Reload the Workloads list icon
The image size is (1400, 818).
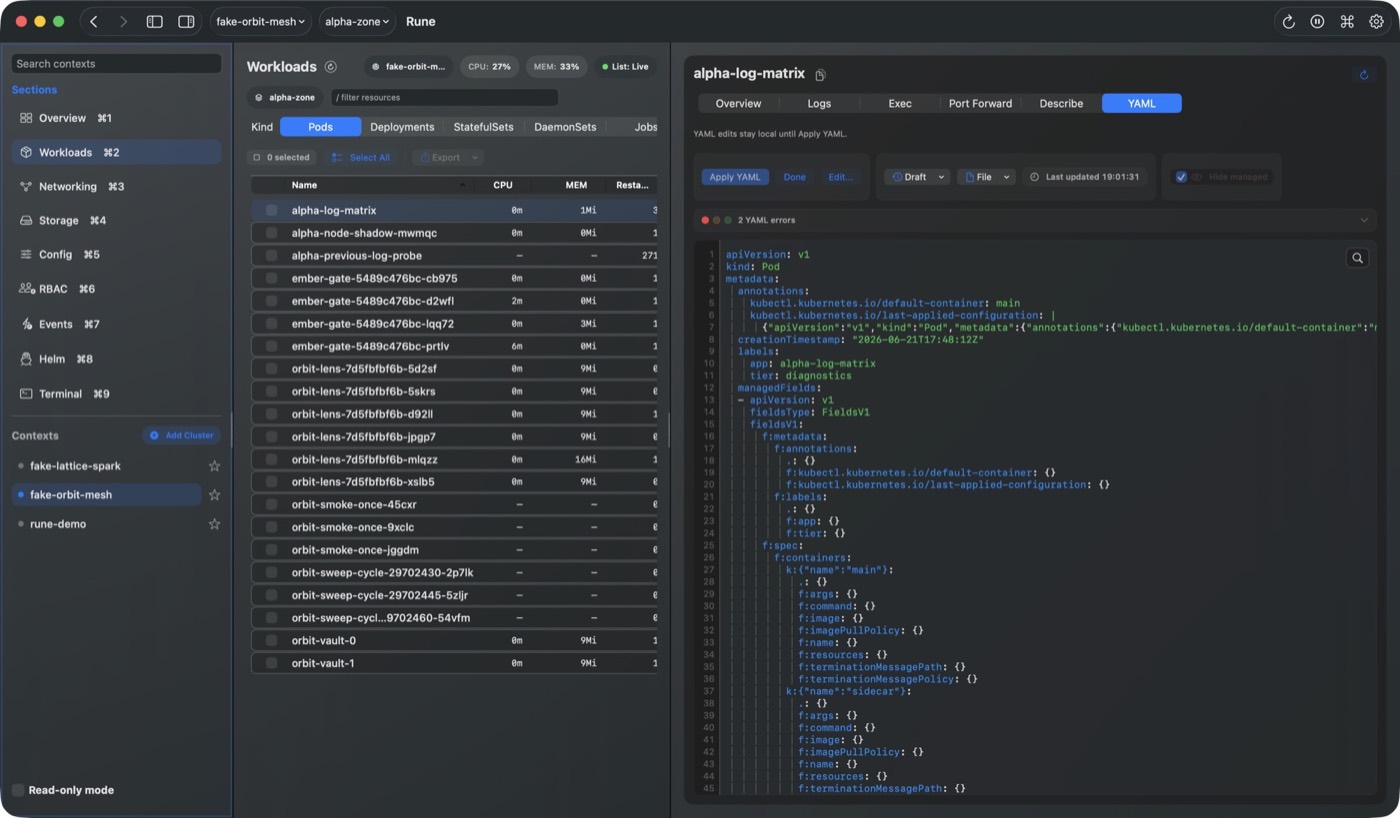pos(330,67)
